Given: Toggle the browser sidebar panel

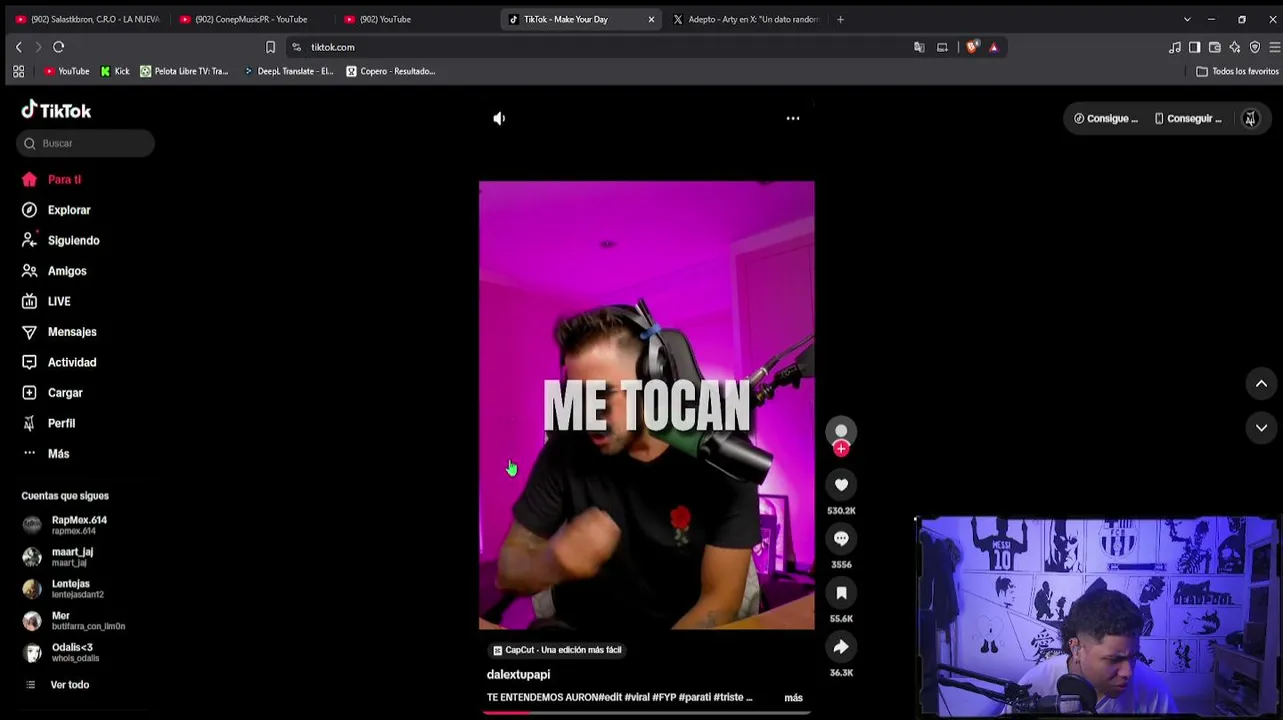Looking at the screenshot, I should coord(1194,47).
